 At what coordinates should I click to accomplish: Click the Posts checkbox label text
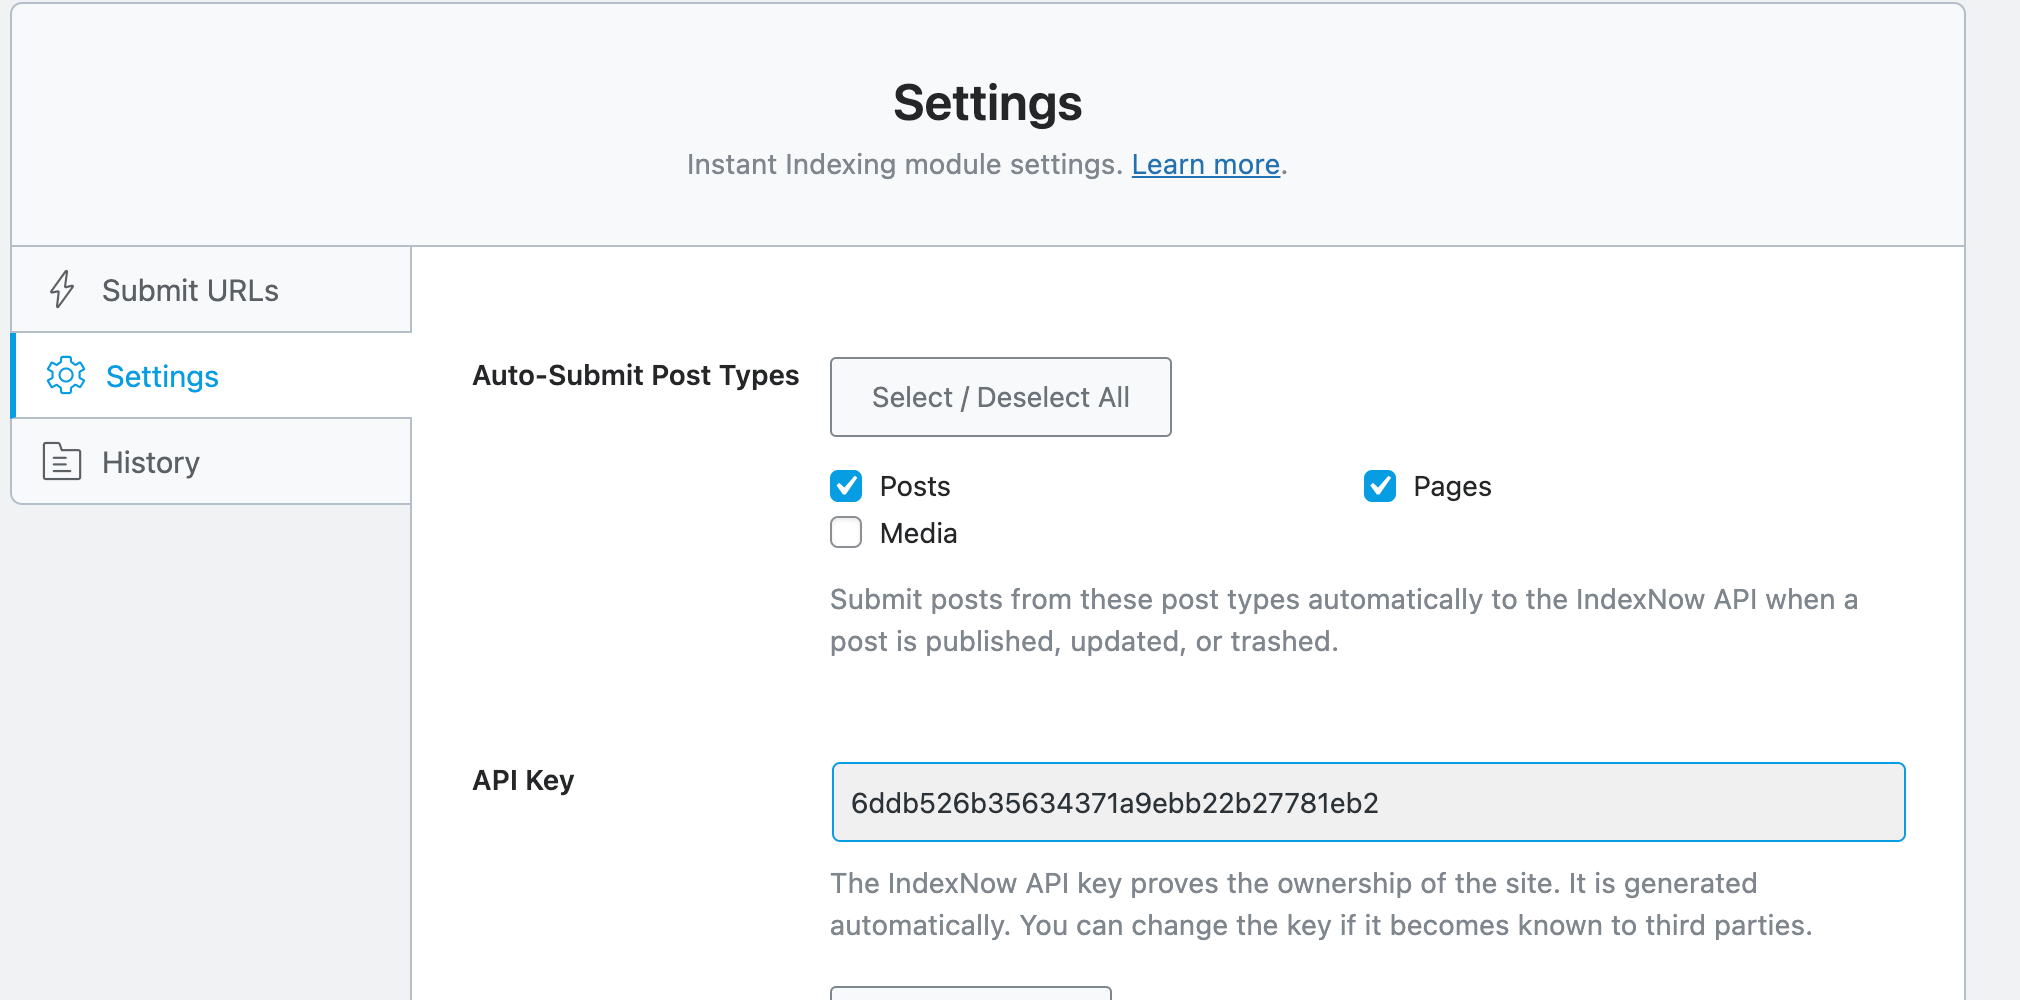coord(915,486)
